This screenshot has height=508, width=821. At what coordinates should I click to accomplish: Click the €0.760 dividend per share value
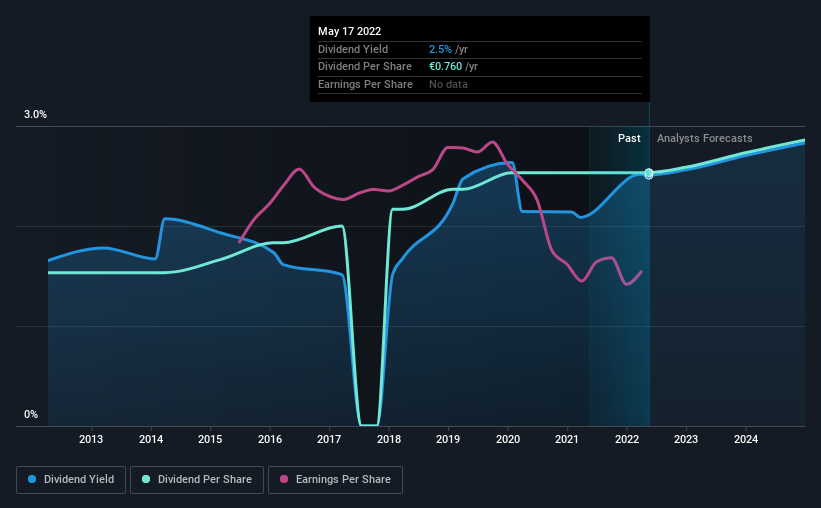pyautogui.click(x=446, y=67)
